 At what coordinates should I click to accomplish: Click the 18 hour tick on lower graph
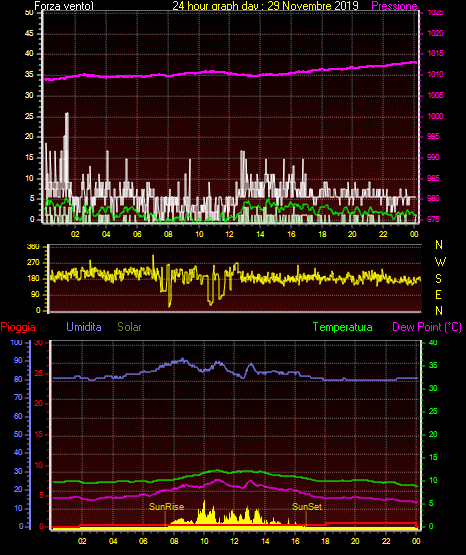click(x=325, y=541)
